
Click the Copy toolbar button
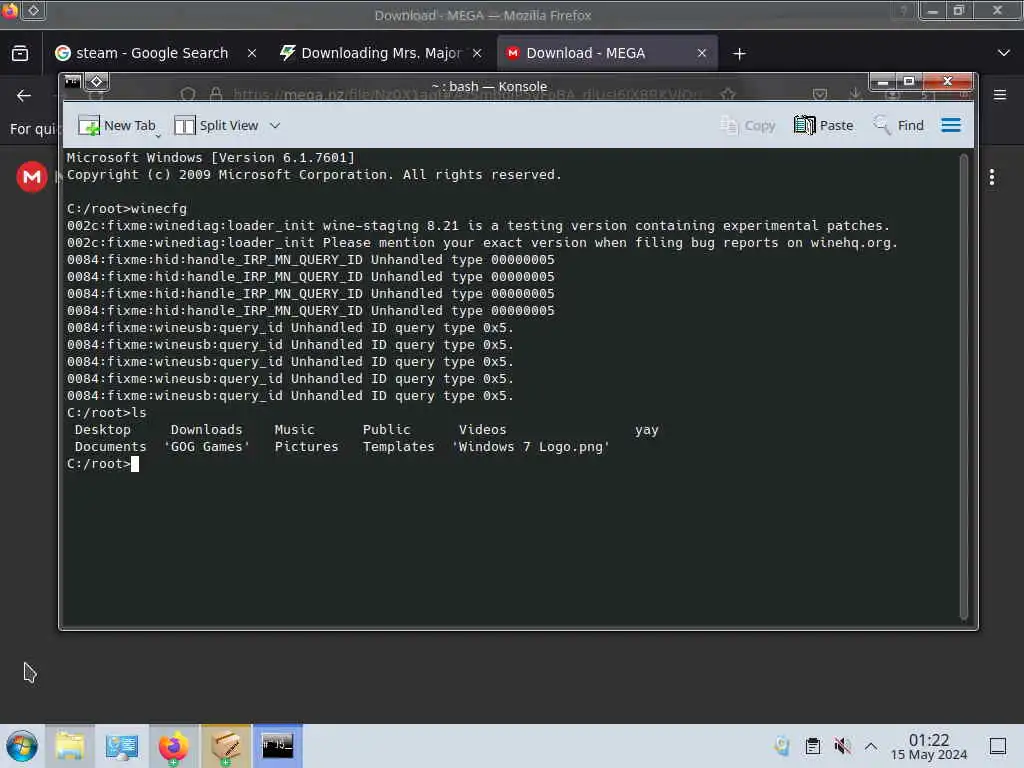click(x=748, y=125)
